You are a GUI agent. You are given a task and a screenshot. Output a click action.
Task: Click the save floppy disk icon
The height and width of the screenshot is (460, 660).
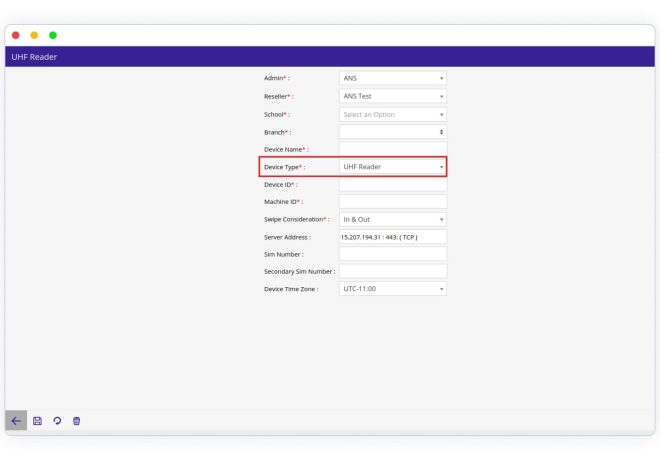(x=38, y=421)
